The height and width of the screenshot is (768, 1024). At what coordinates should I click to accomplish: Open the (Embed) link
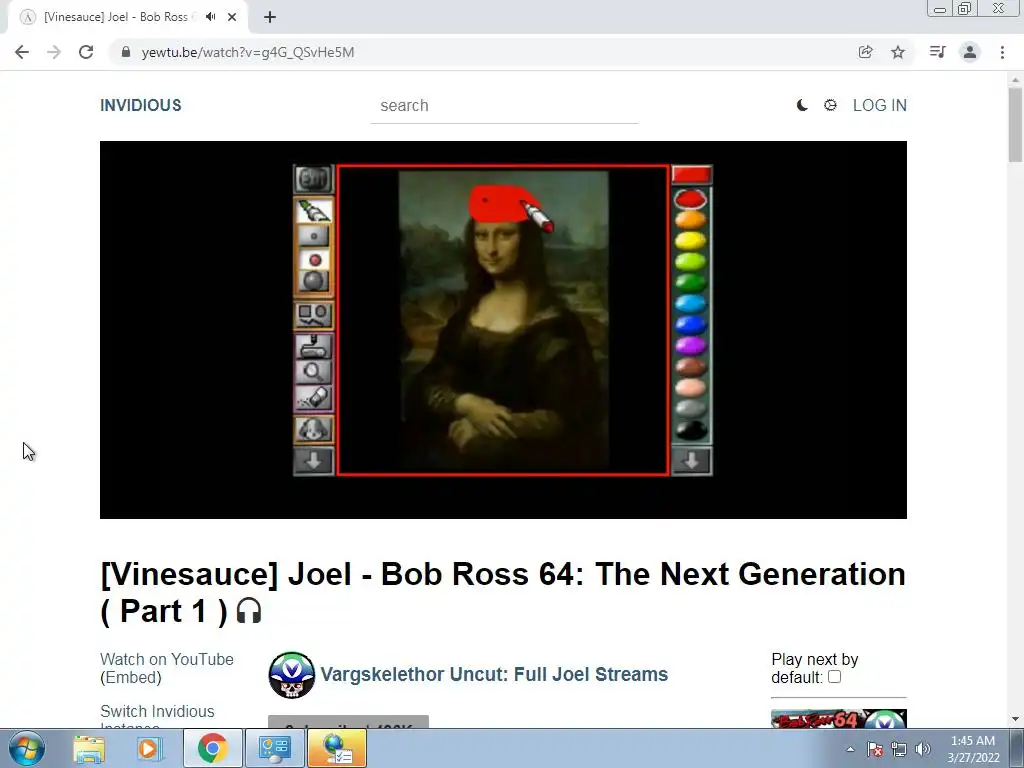pos(131,677)
